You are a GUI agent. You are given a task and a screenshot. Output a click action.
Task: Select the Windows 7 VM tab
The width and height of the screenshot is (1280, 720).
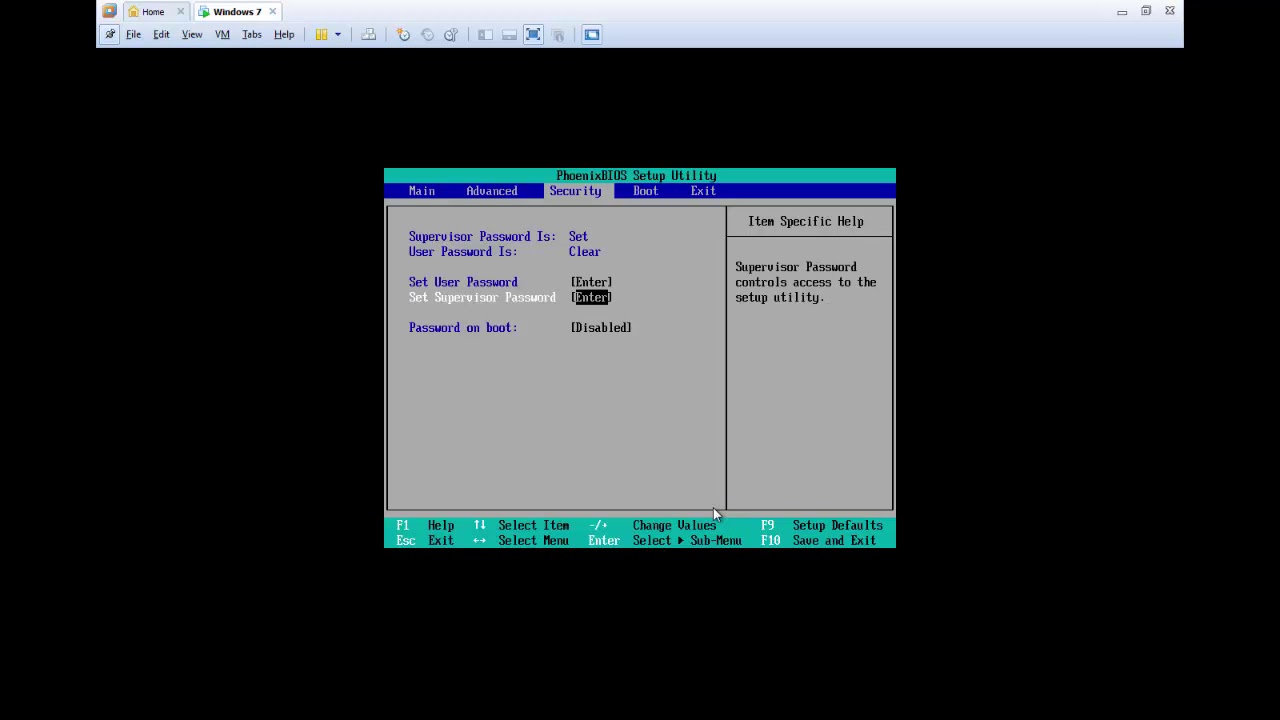(237, 12)
